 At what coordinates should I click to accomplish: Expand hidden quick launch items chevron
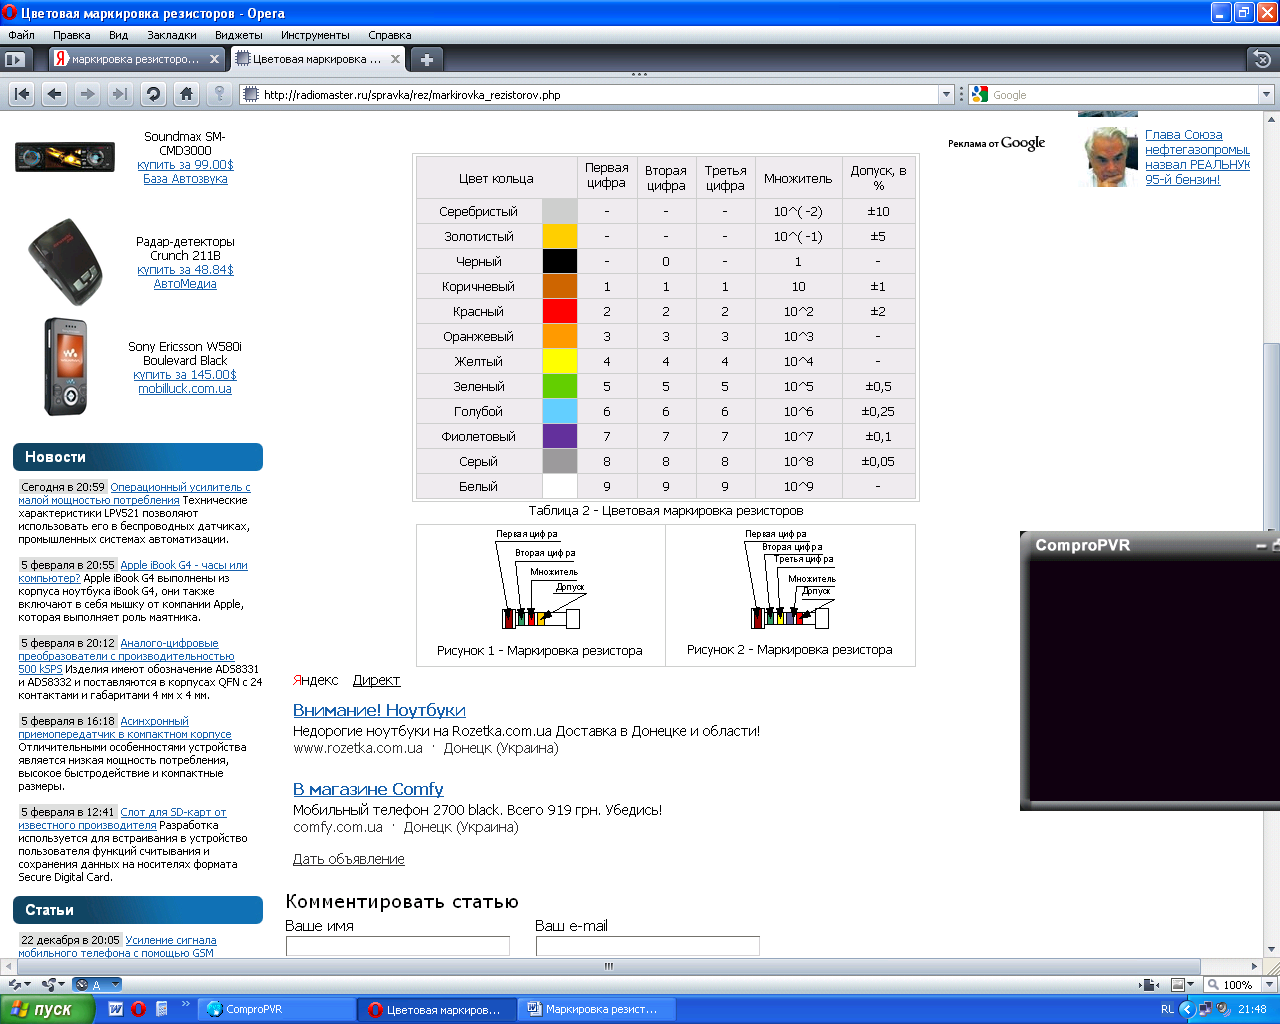pyautogui.click(x=185, y=1004)
